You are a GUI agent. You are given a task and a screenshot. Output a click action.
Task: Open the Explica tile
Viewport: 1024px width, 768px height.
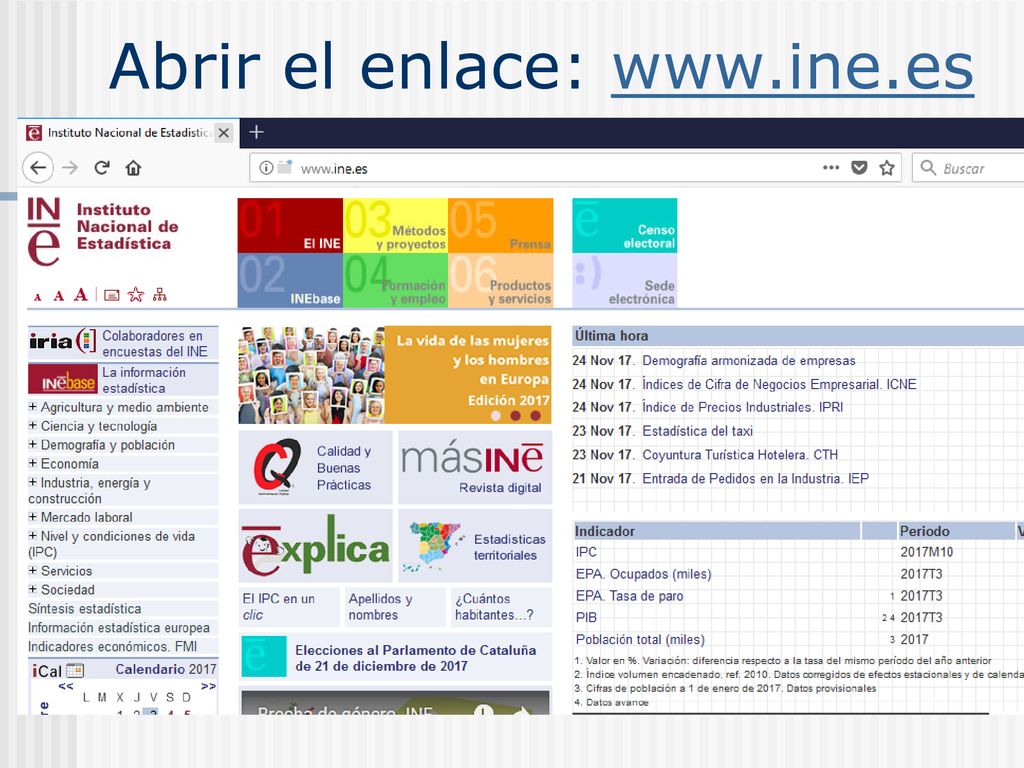(315, 546)
